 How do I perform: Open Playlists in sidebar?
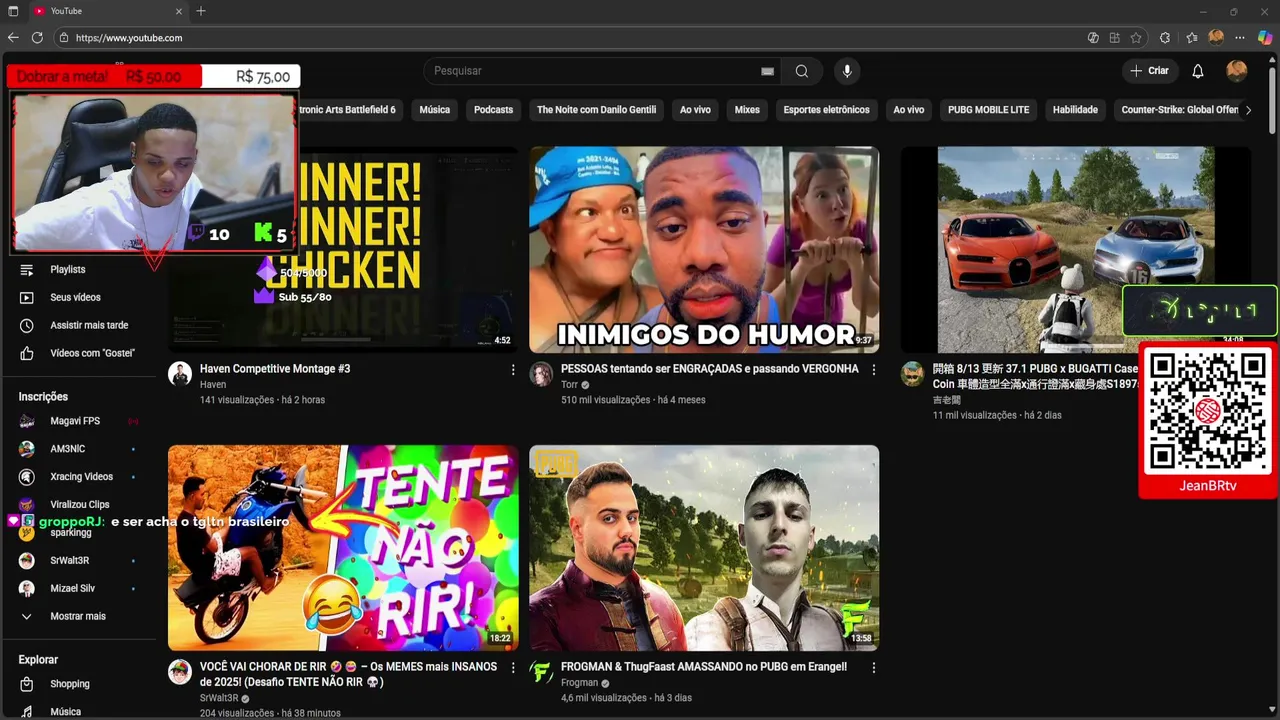coord(68,269)
